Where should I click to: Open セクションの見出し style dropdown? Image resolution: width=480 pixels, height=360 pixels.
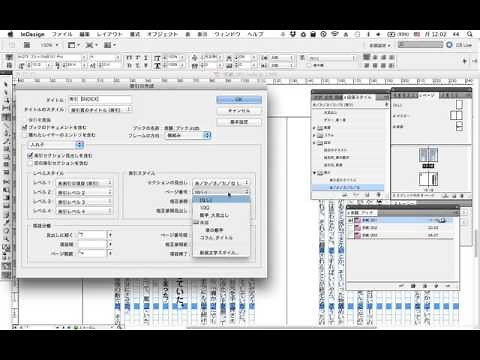[221, 183]
